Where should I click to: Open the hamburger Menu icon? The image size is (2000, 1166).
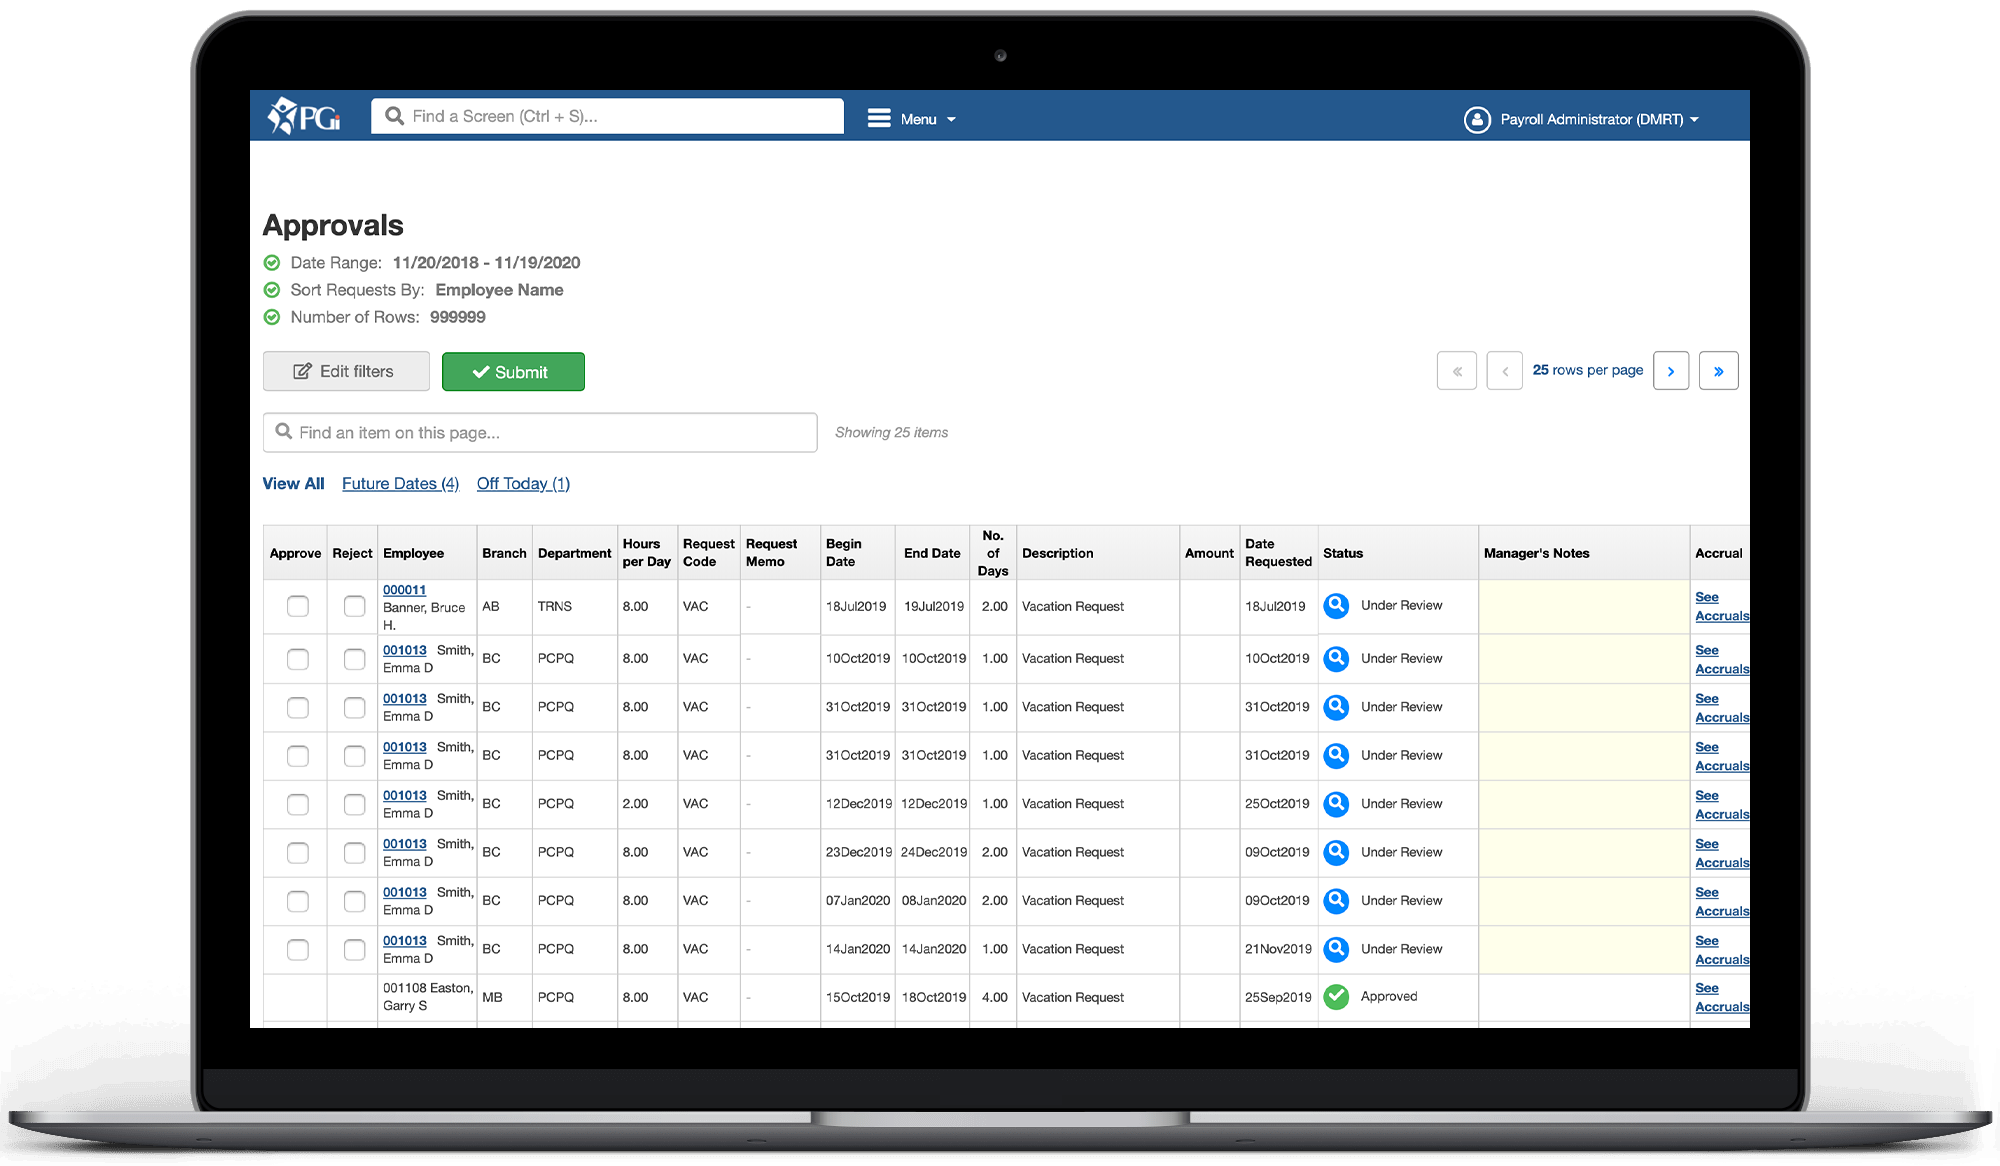[x=879, y=117]
